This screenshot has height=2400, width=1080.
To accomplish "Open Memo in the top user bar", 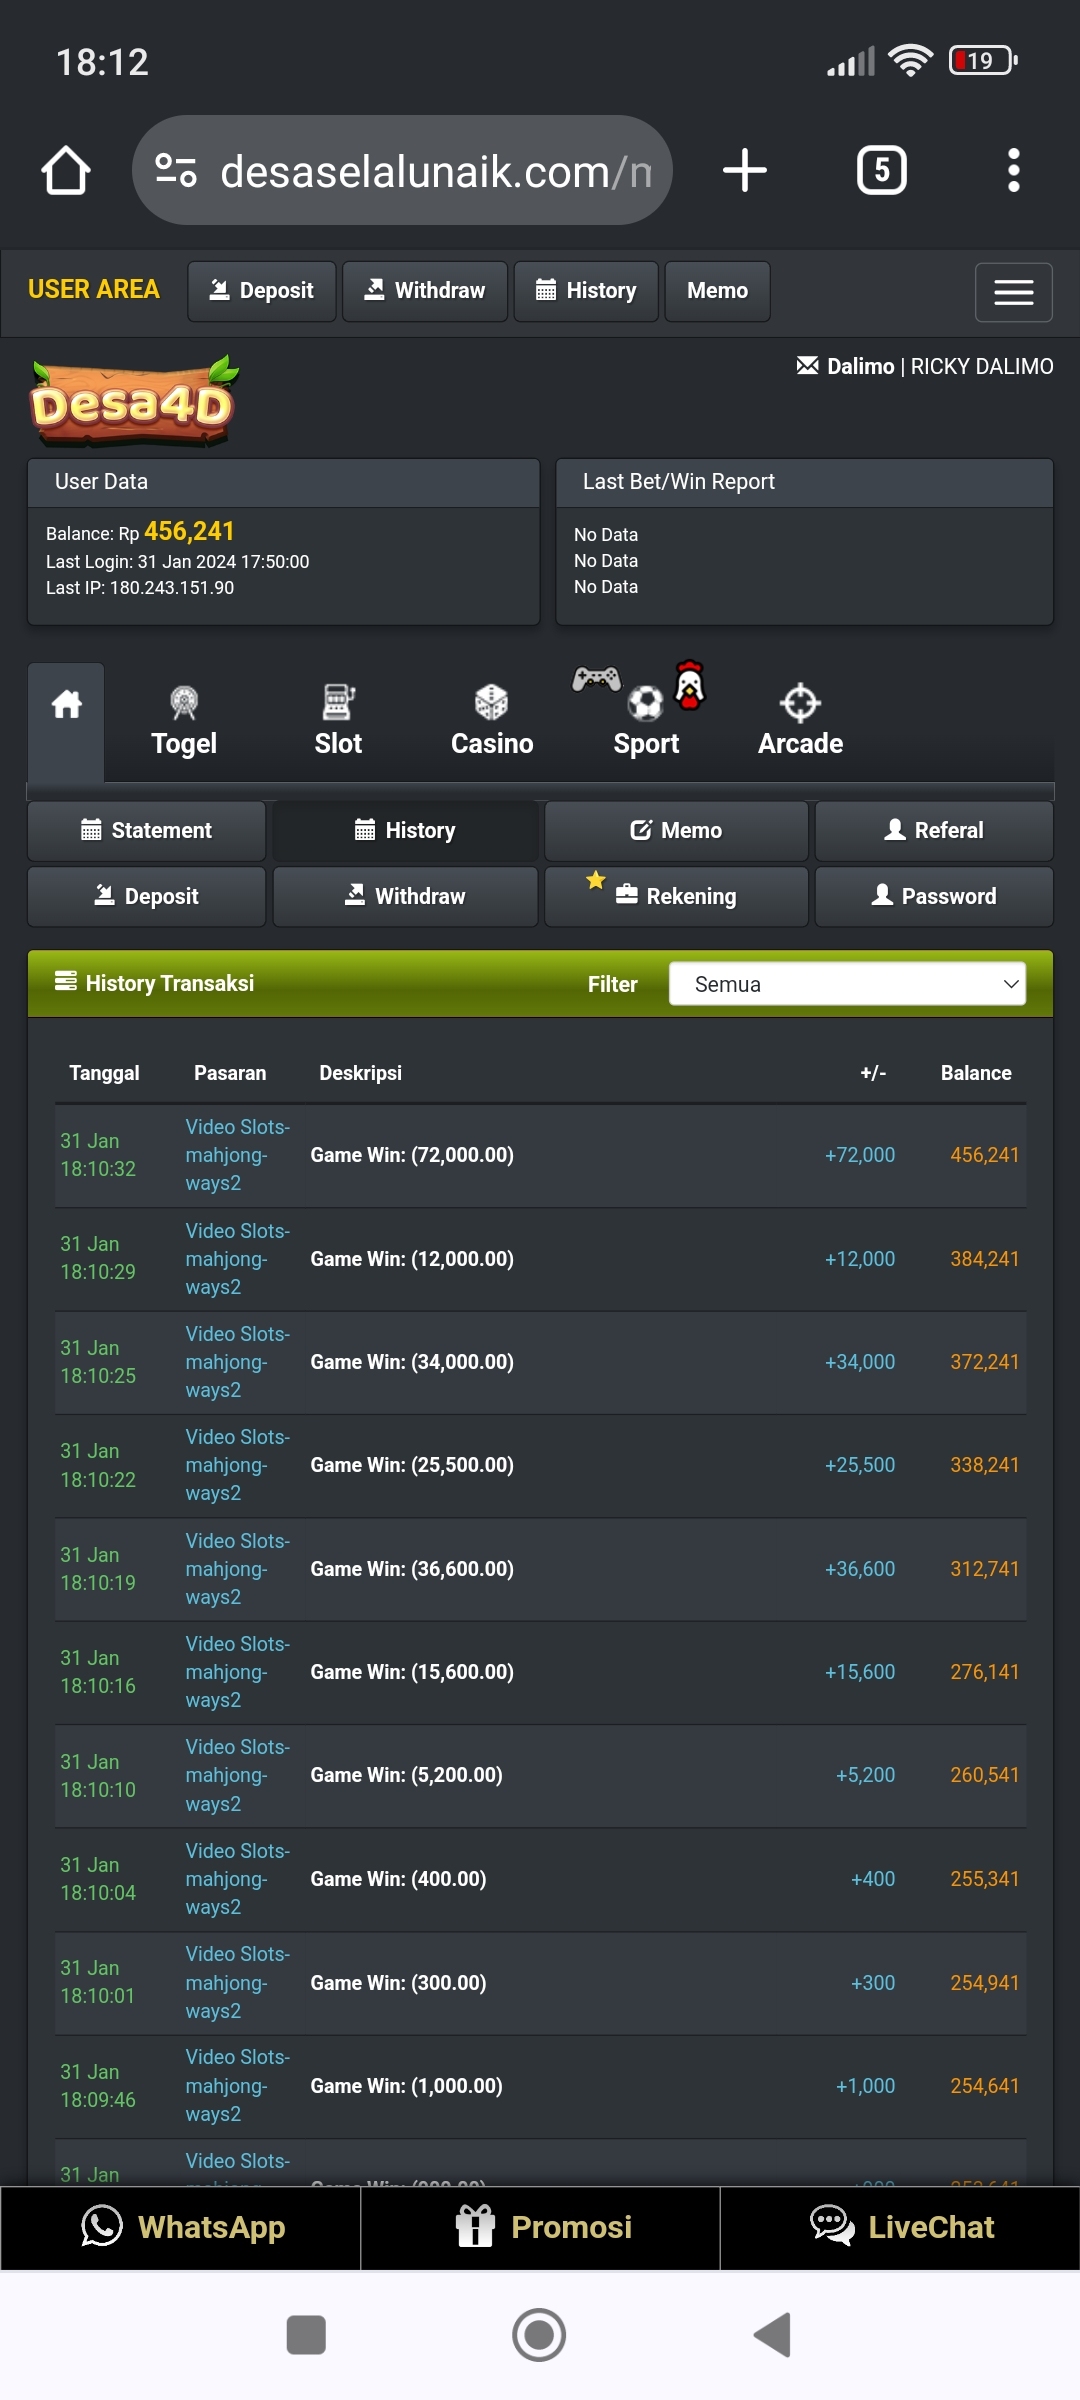I will [717, 291].
